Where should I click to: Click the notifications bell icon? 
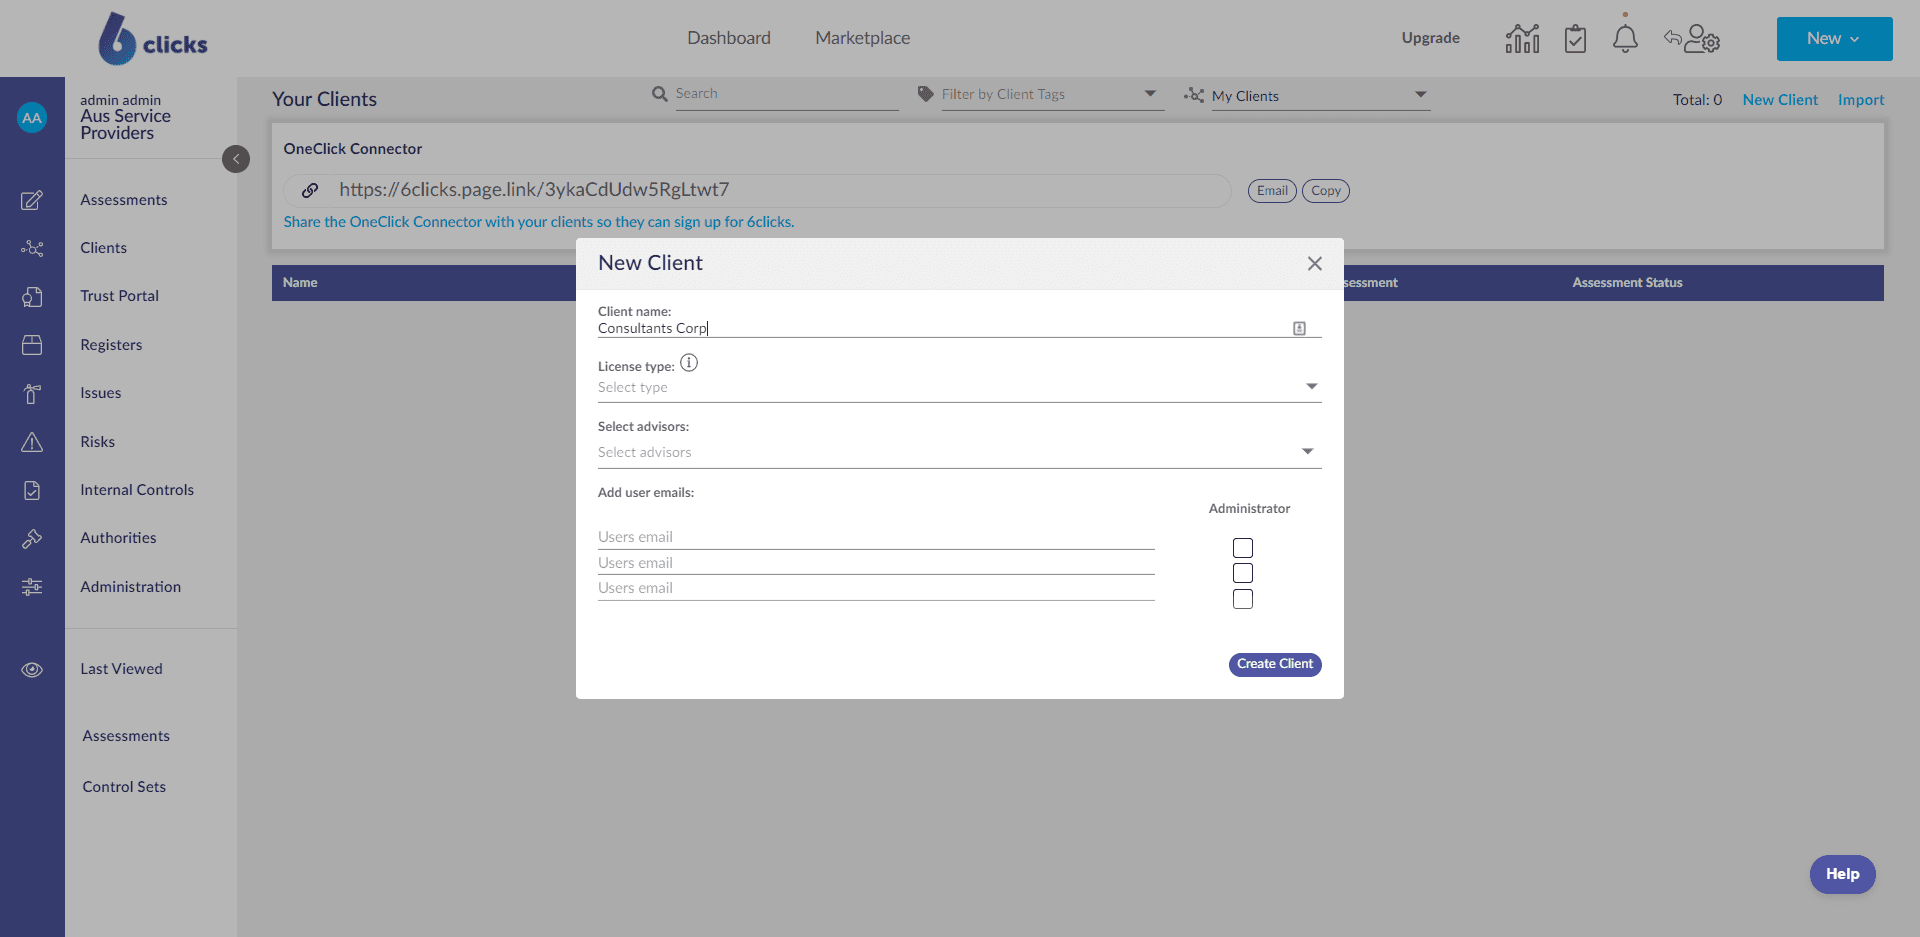coord(1625,39)
